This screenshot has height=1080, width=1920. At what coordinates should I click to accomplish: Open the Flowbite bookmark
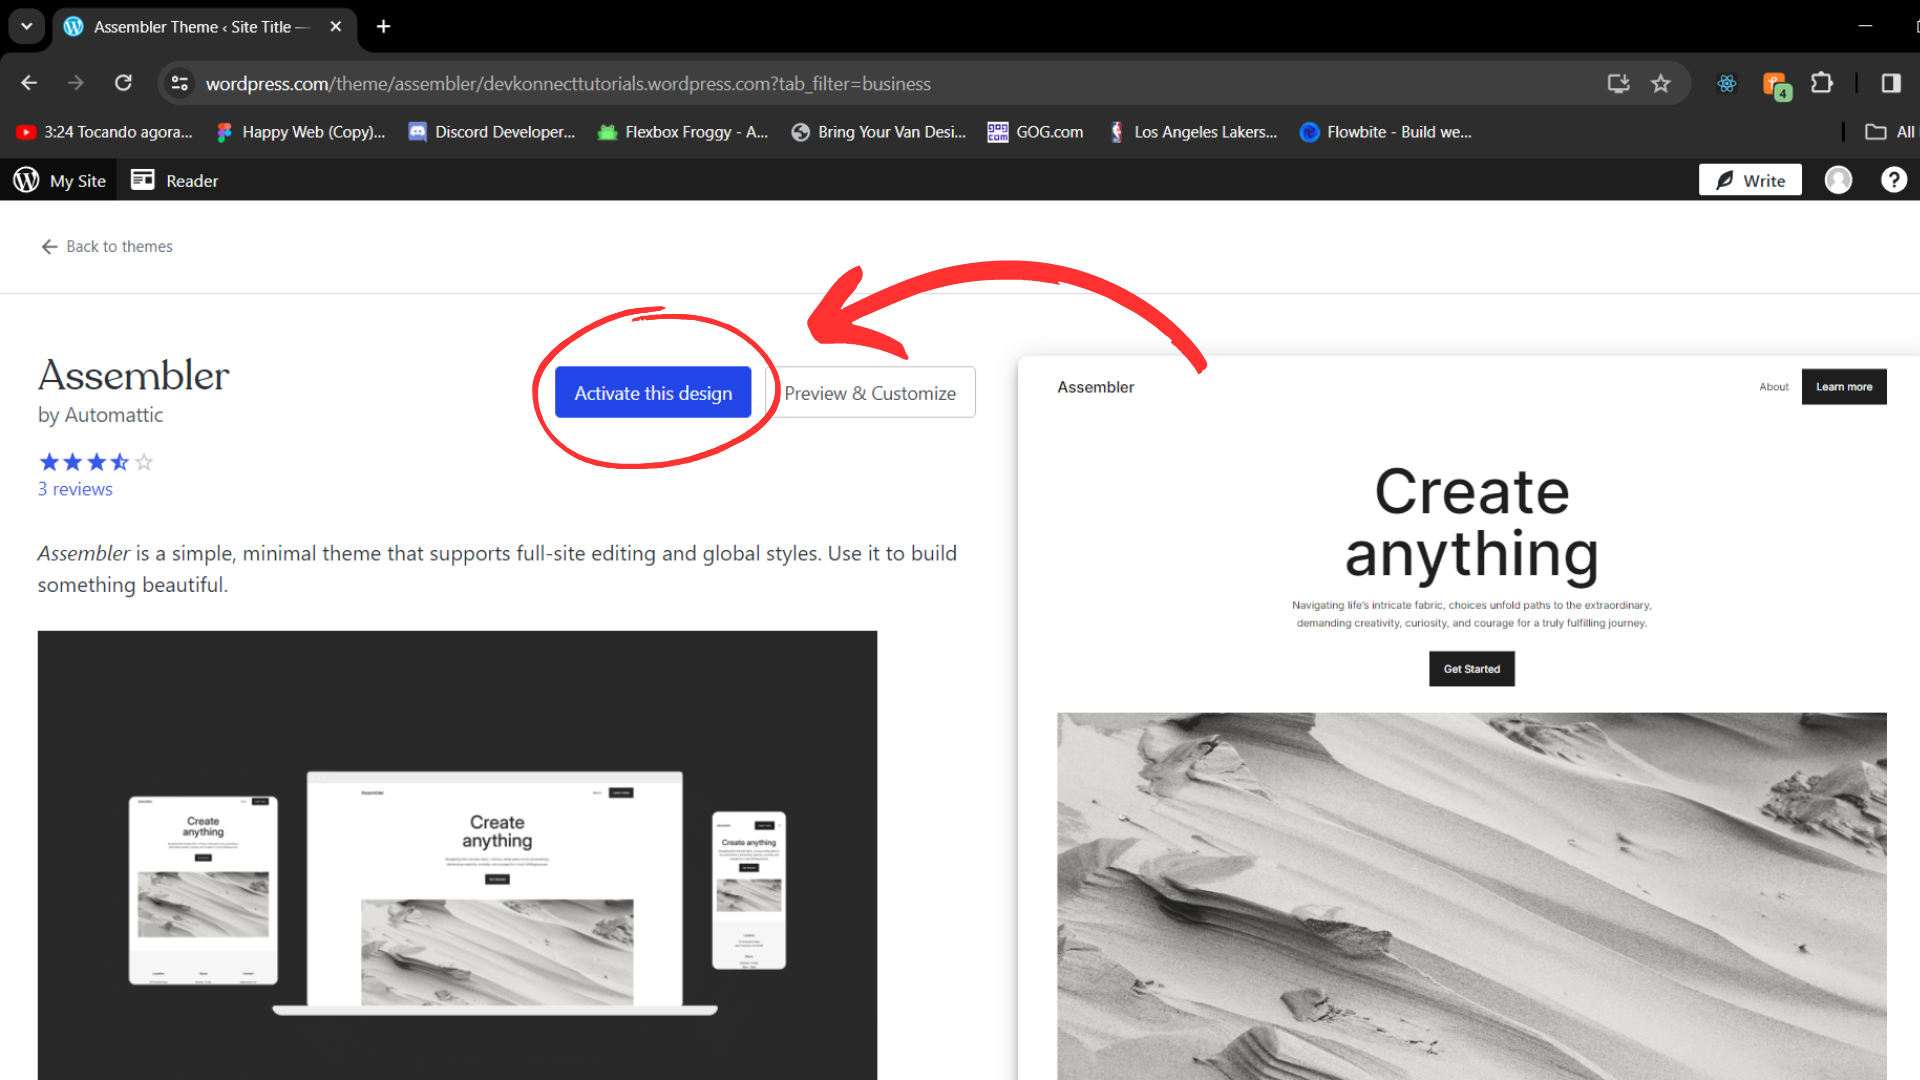tap(1386, 132)
